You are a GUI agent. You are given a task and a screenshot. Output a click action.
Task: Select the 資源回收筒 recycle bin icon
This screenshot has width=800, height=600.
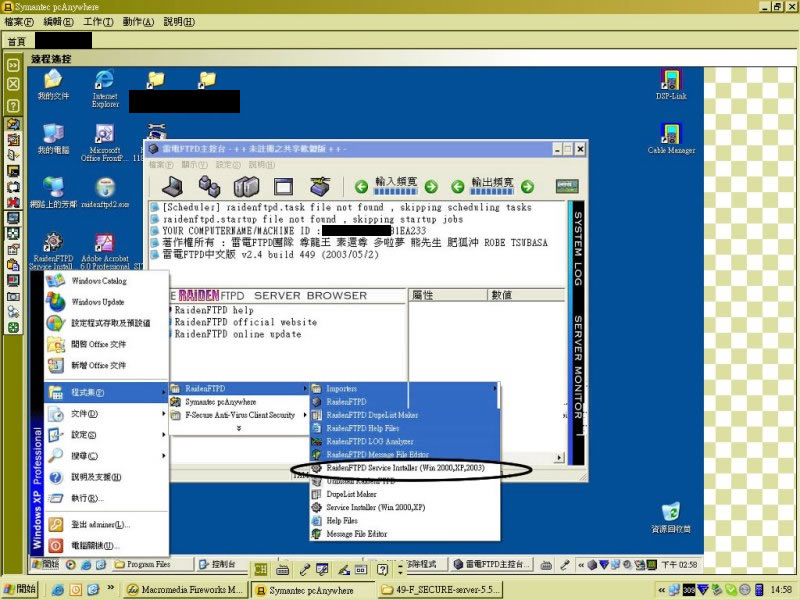tap(671, 518)
